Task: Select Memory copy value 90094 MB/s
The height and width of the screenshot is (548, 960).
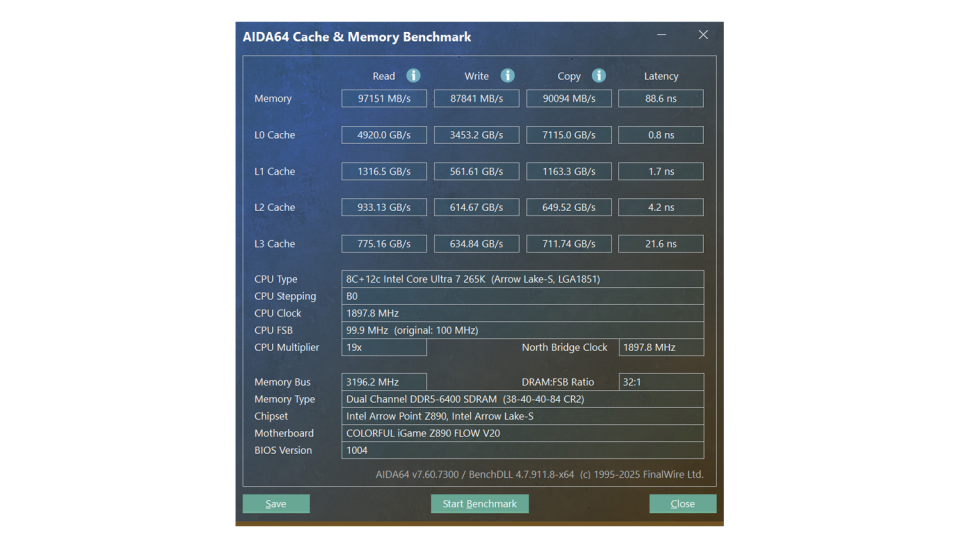Action: [569, 99]
